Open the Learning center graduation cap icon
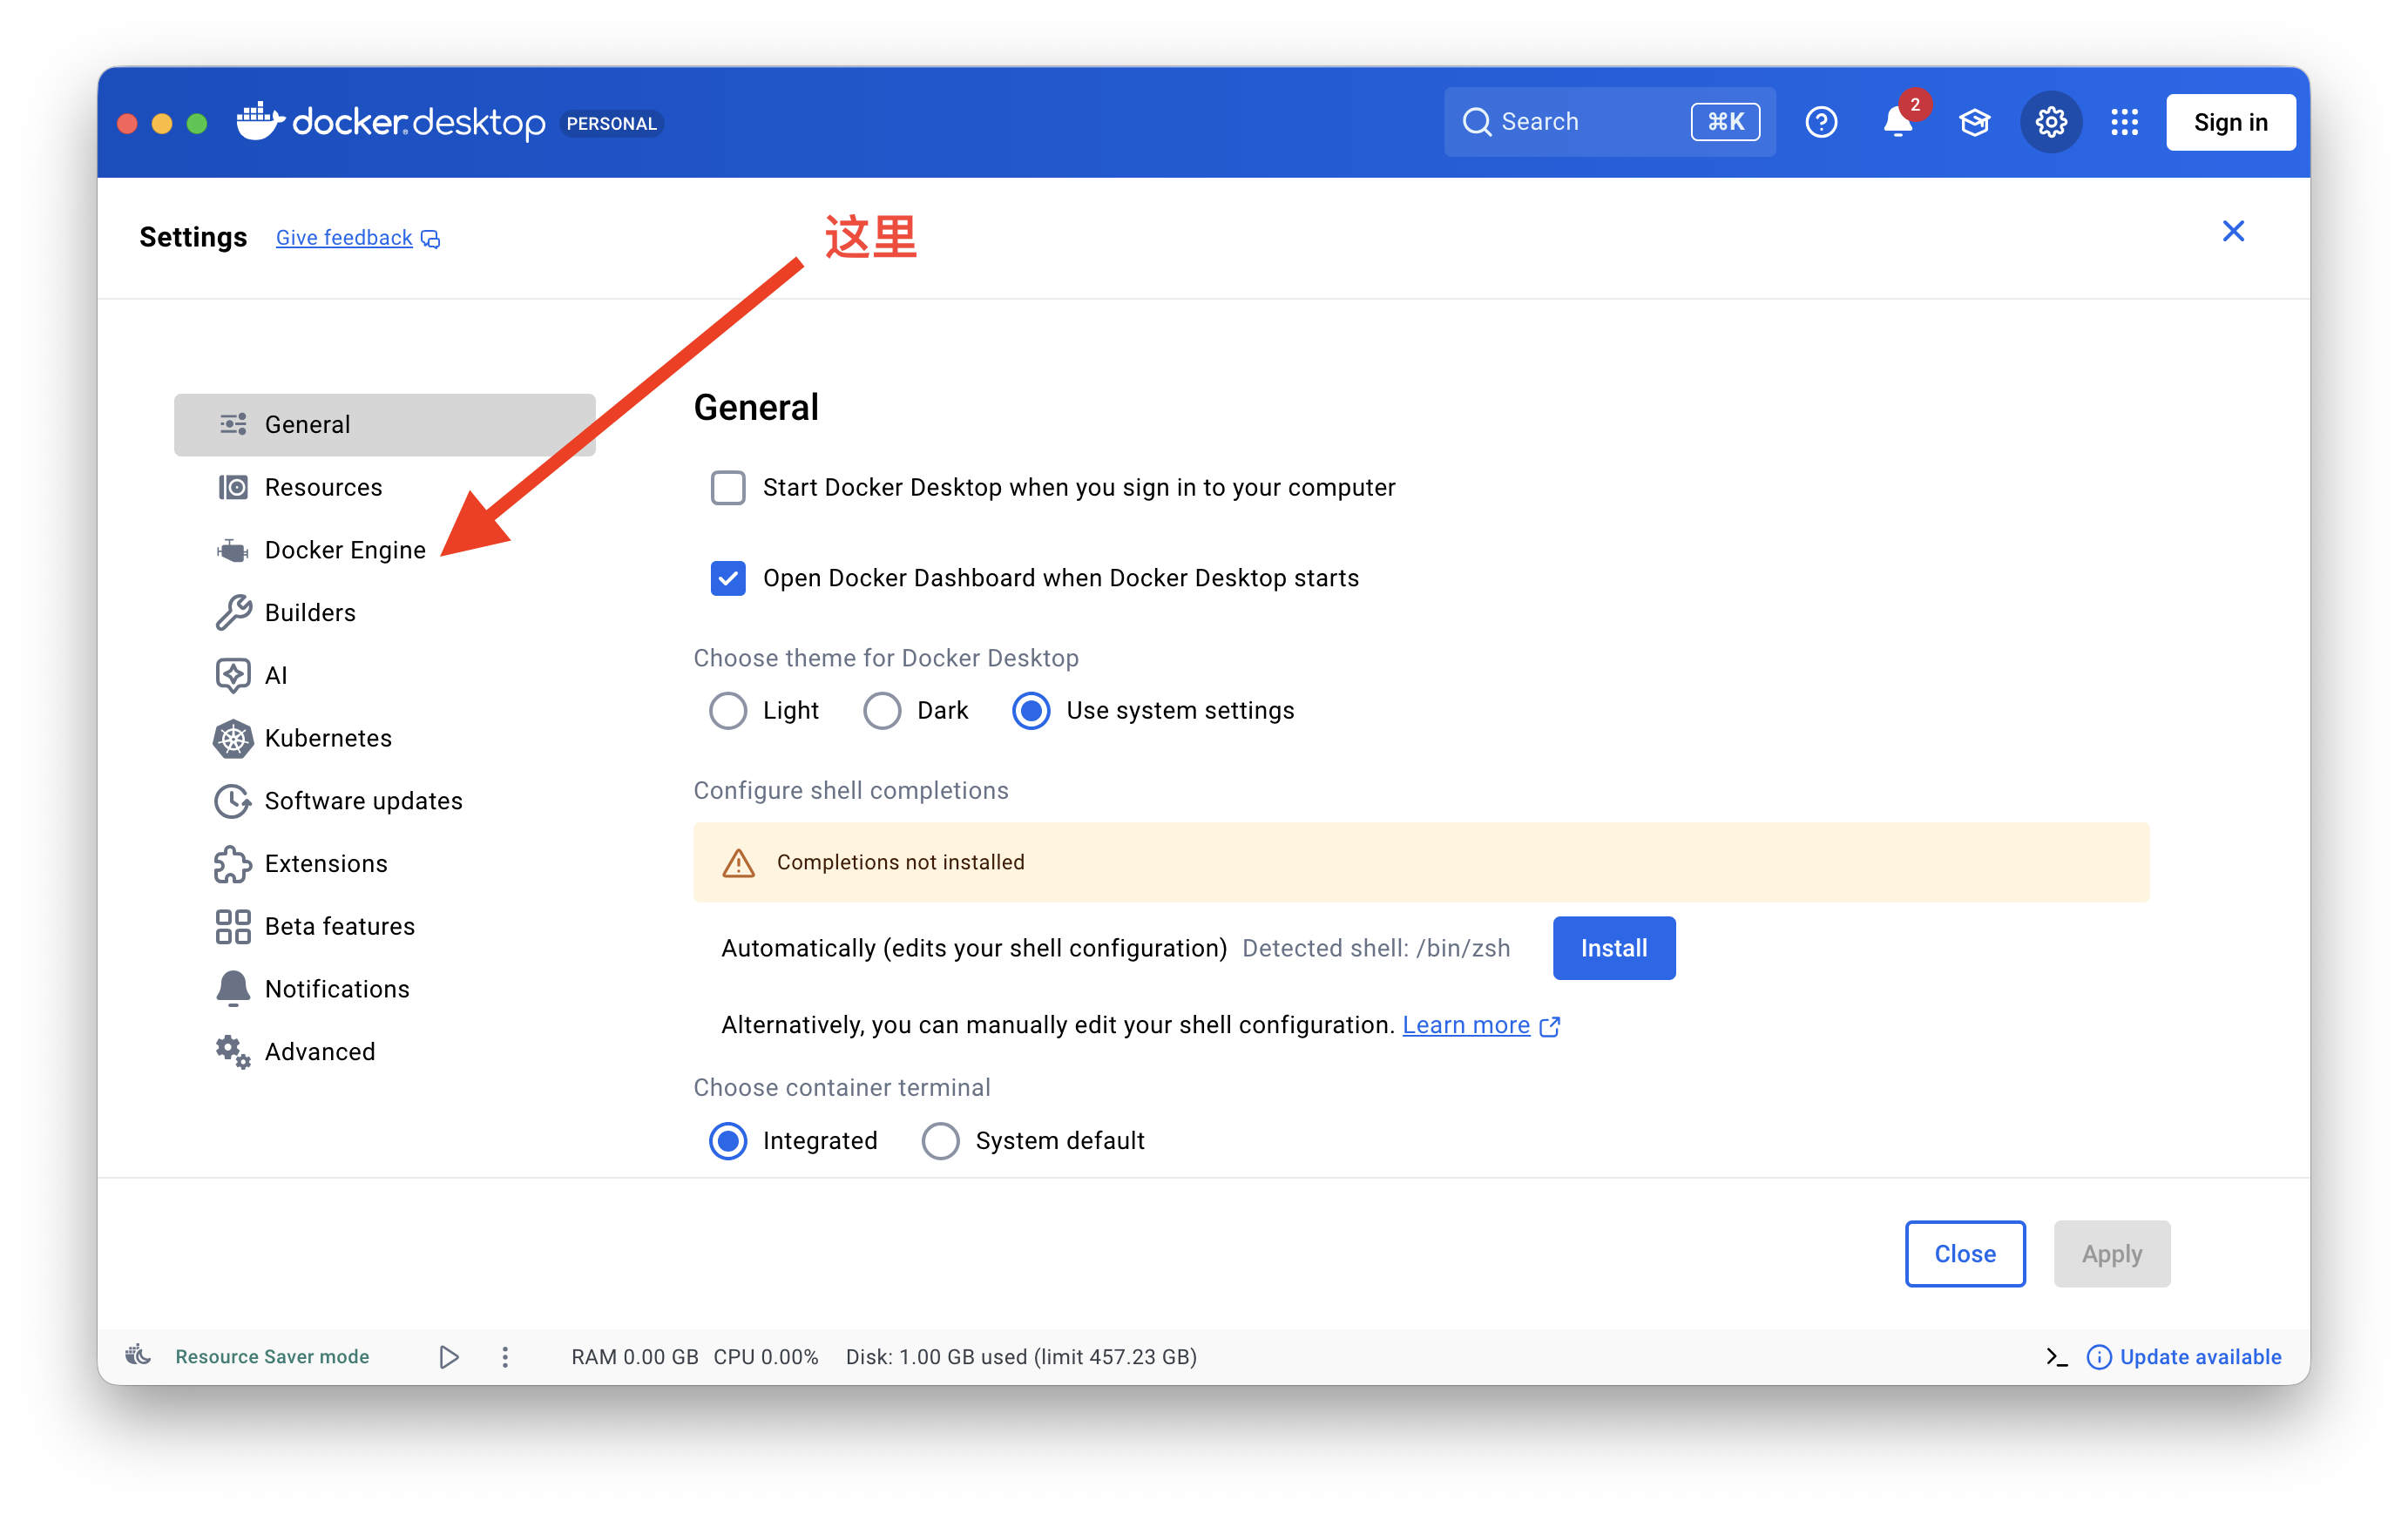This screenshot has height=1514, width=2408. click(1974, 122)
